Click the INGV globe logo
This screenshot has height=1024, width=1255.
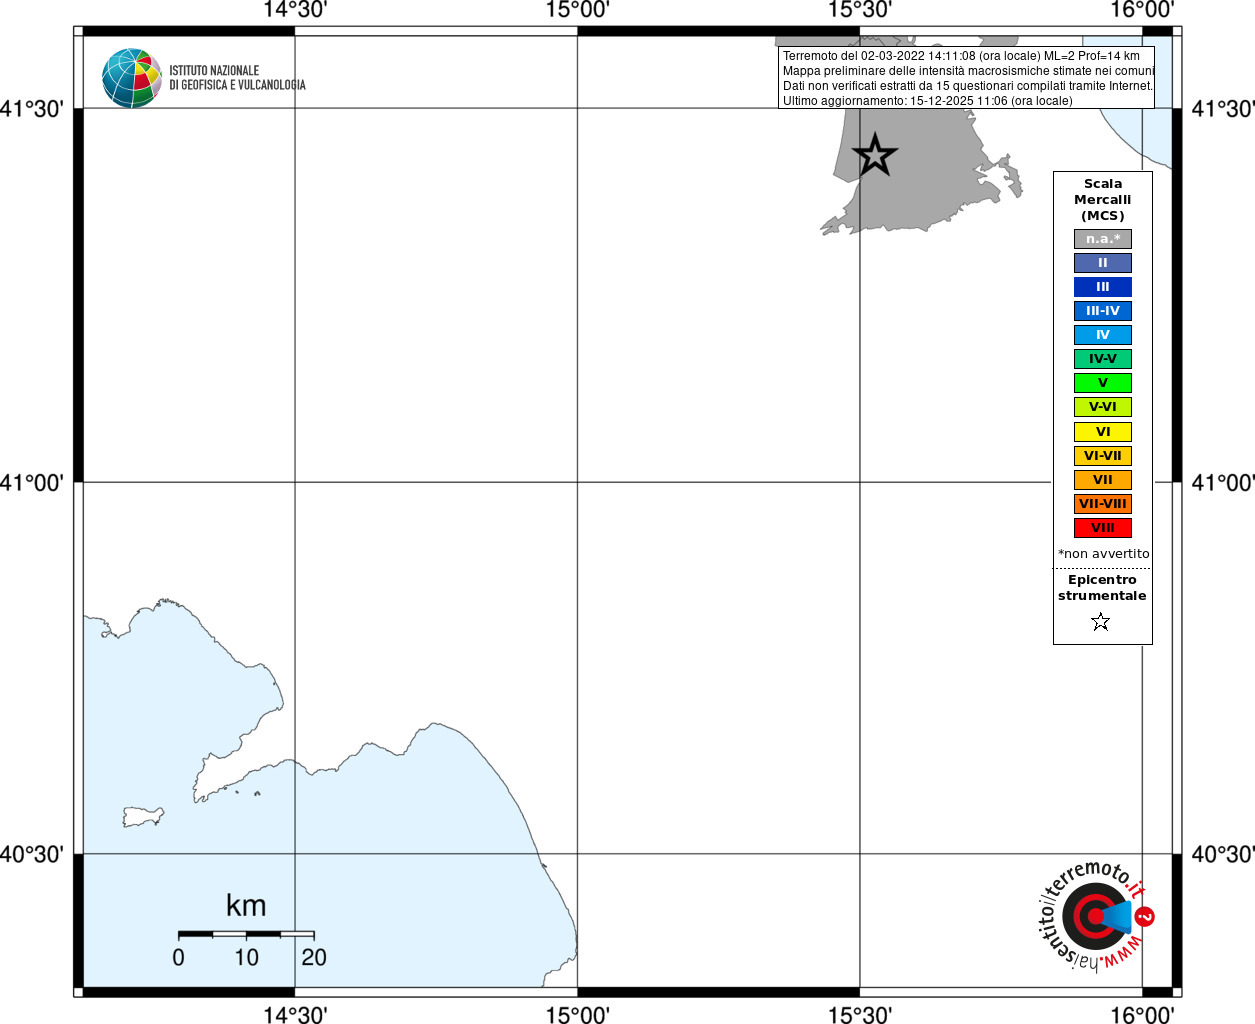(131, 78)
